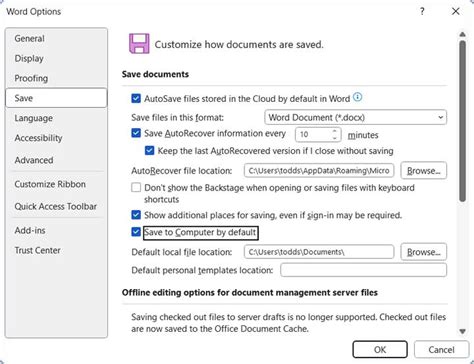Open the Proofing options category

click(x=56, y=78)
